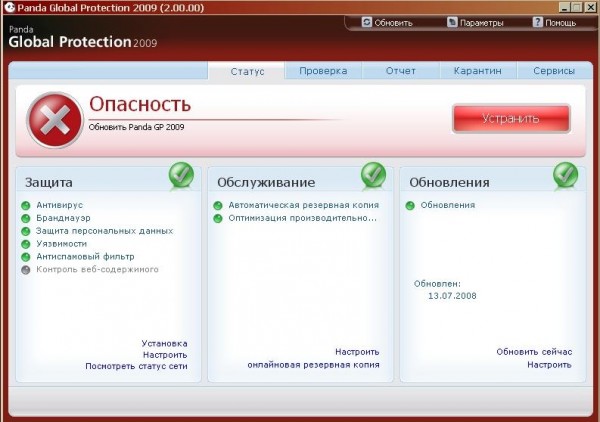Viewport: 600px width, 422px height.
Task: Select the disabled Контроль веб-содержимого item
Action: point(97,269)
